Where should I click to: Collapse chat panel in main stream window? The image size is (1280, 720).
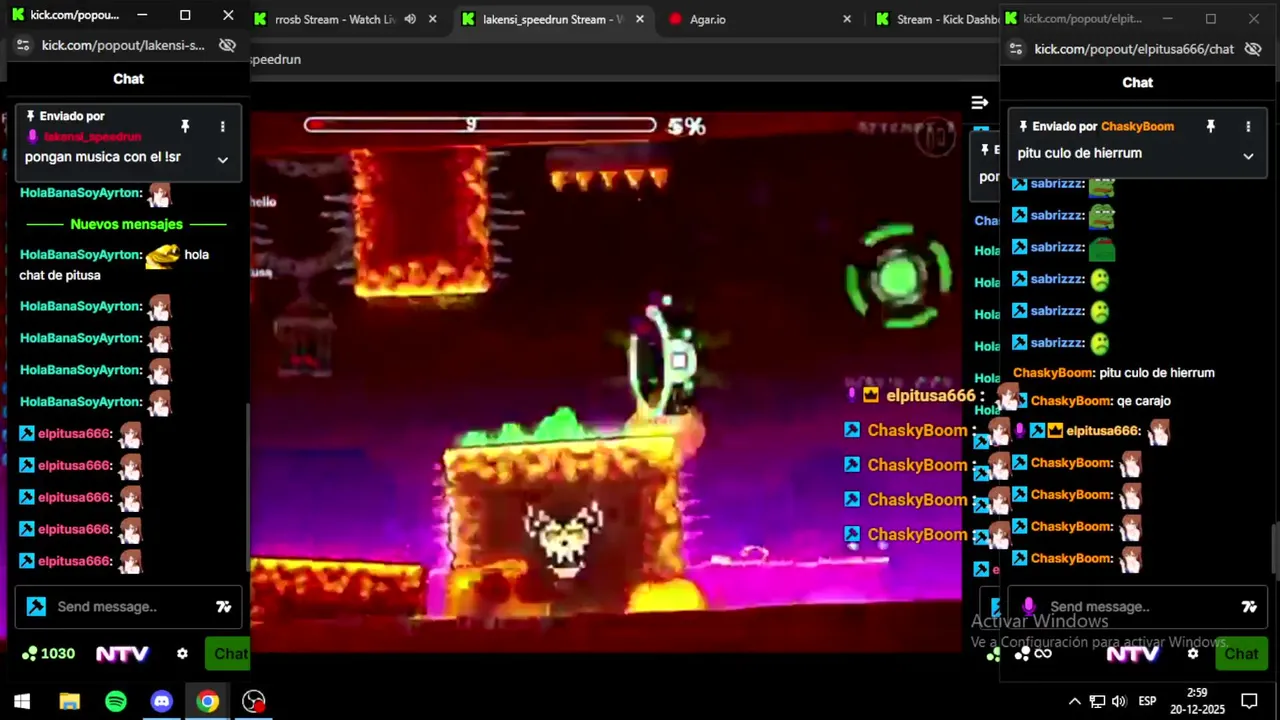tap(979, 102)
